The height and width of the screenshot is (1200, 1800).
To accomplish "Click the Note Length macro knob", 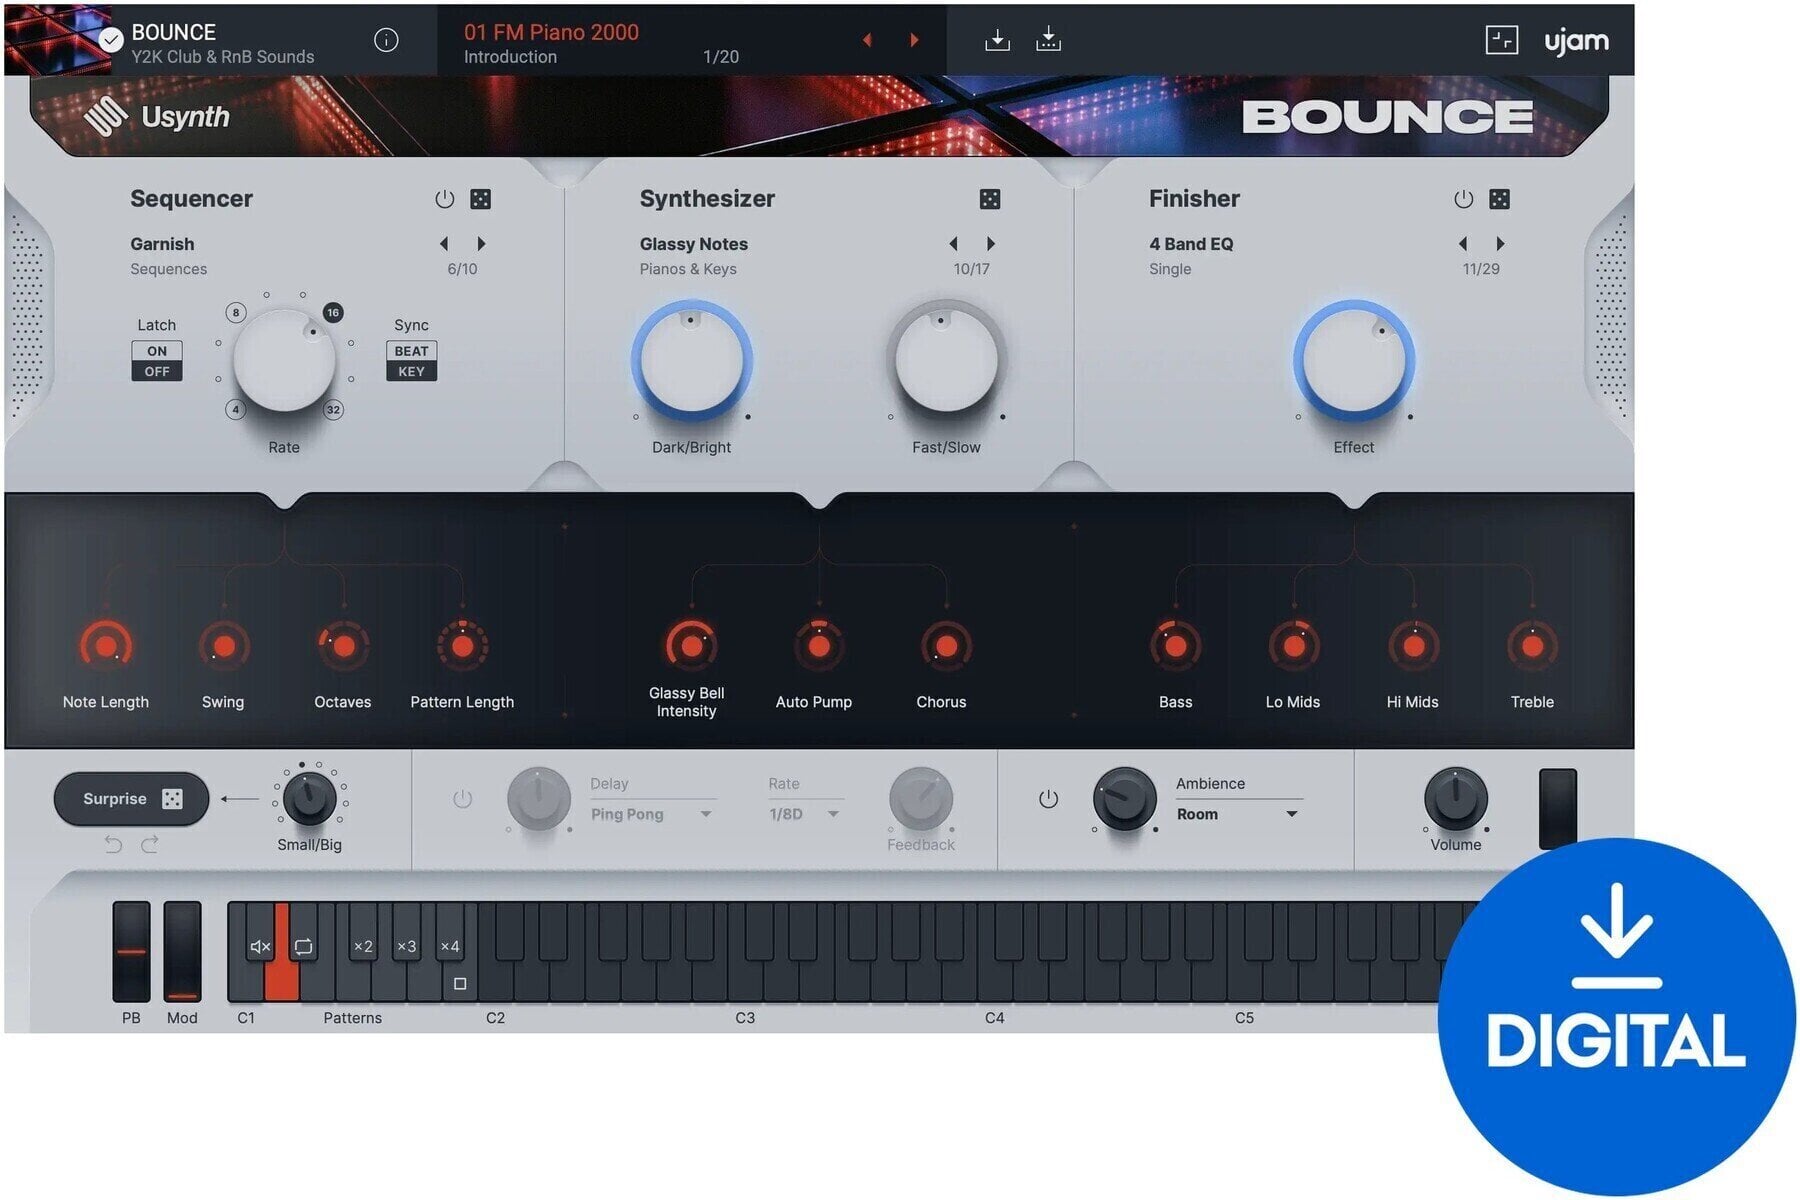I will click(106, 646).
